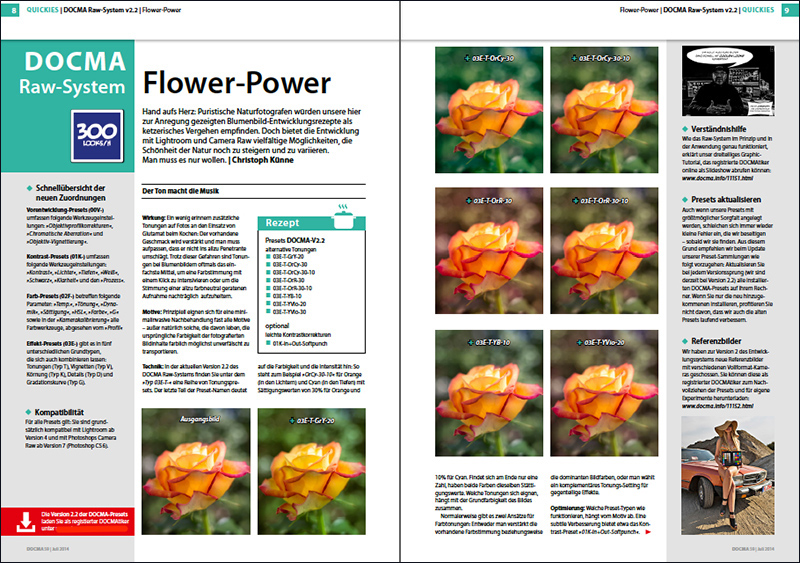This screenshot has height=563, width=800.
Task: Click the page number 8 box
Action: click(10, 10)
